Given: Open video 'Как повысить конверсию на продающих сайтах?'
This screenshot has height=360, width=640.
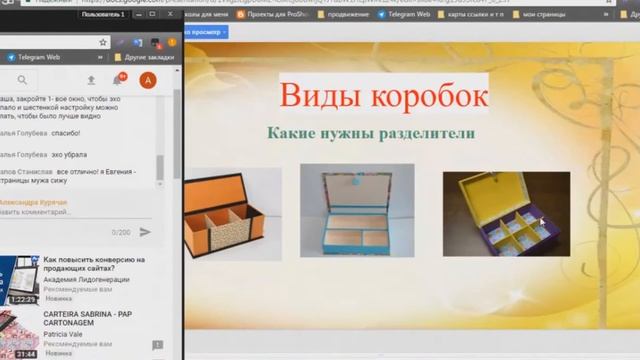Looking at the screenshot, I should click(94, 264).
